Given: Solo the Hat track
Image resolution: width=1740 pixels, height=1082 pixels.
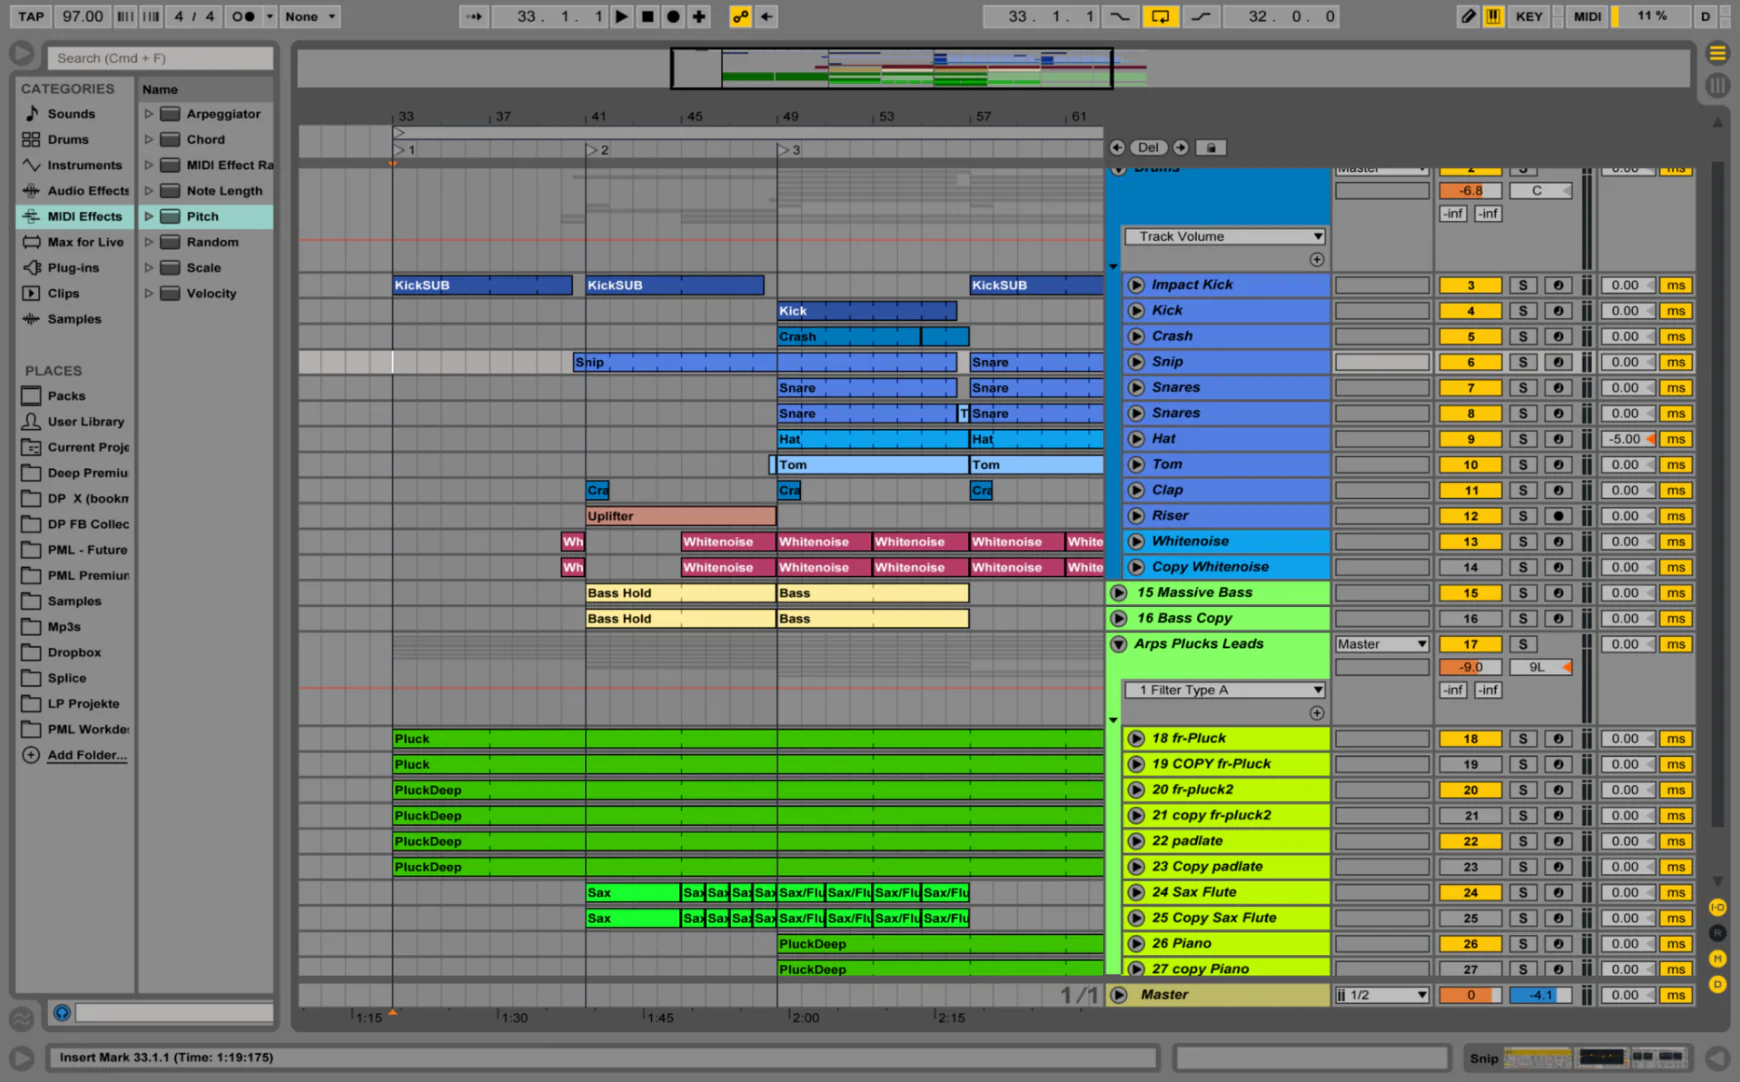Looking at the screenshot, I should point(1522,439).
